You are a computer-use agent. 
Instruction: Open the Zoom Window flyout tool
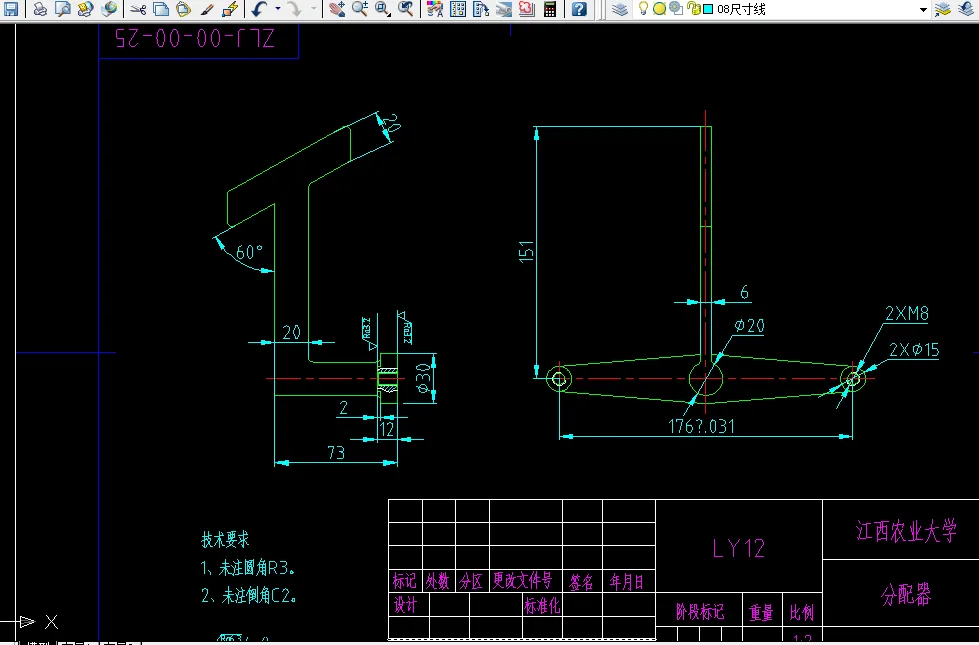383,9
